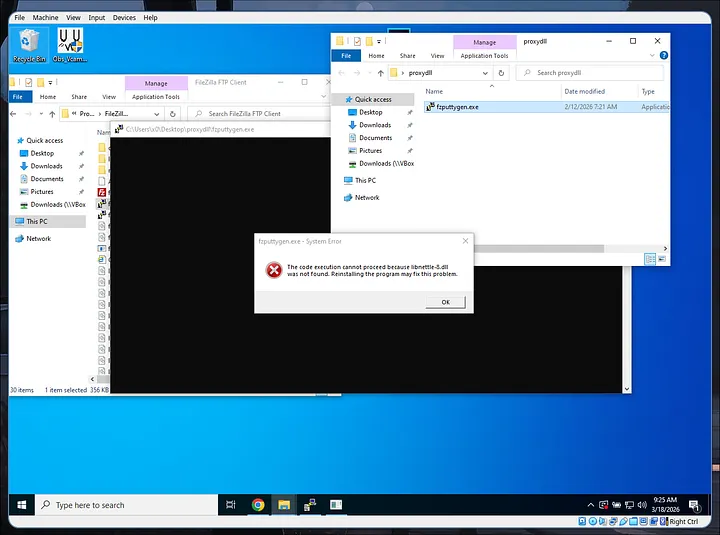Open the View tab in FileZilla window

[x=109, y=97]
